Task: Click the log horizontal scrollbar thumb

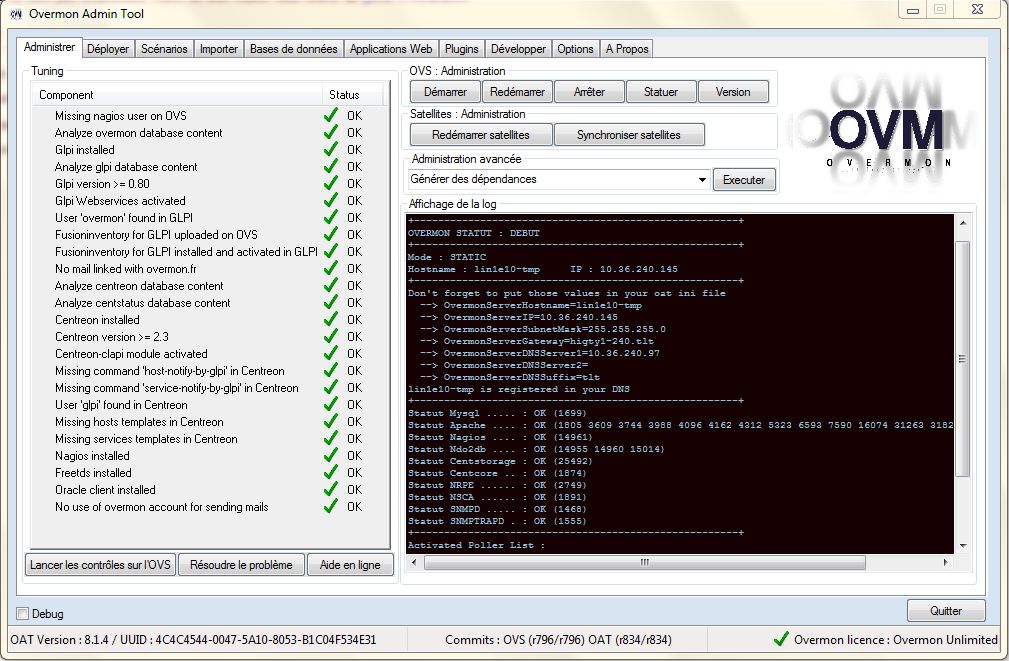Action: pos(645,563)
